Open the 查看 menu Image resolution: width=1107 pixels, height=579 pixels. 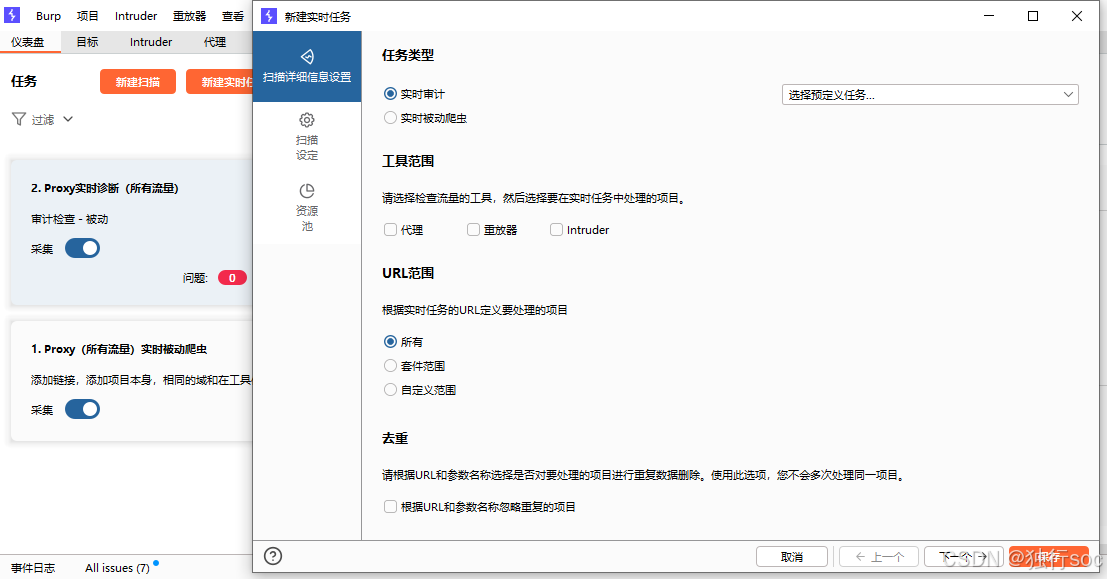(x=233, y=16)
